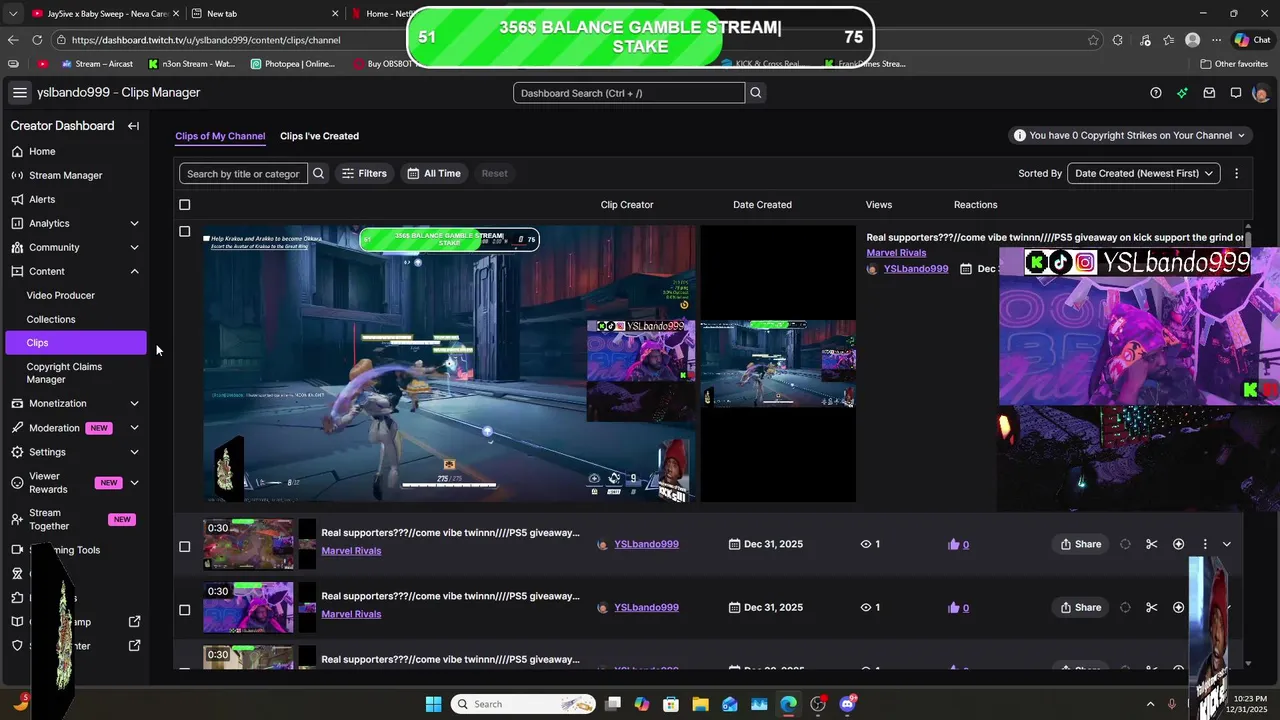Viewport: 1280px width, 720px height.
Task: Open the three-dot menu next to Sorted By
Action: click(x=1236, y=173)
